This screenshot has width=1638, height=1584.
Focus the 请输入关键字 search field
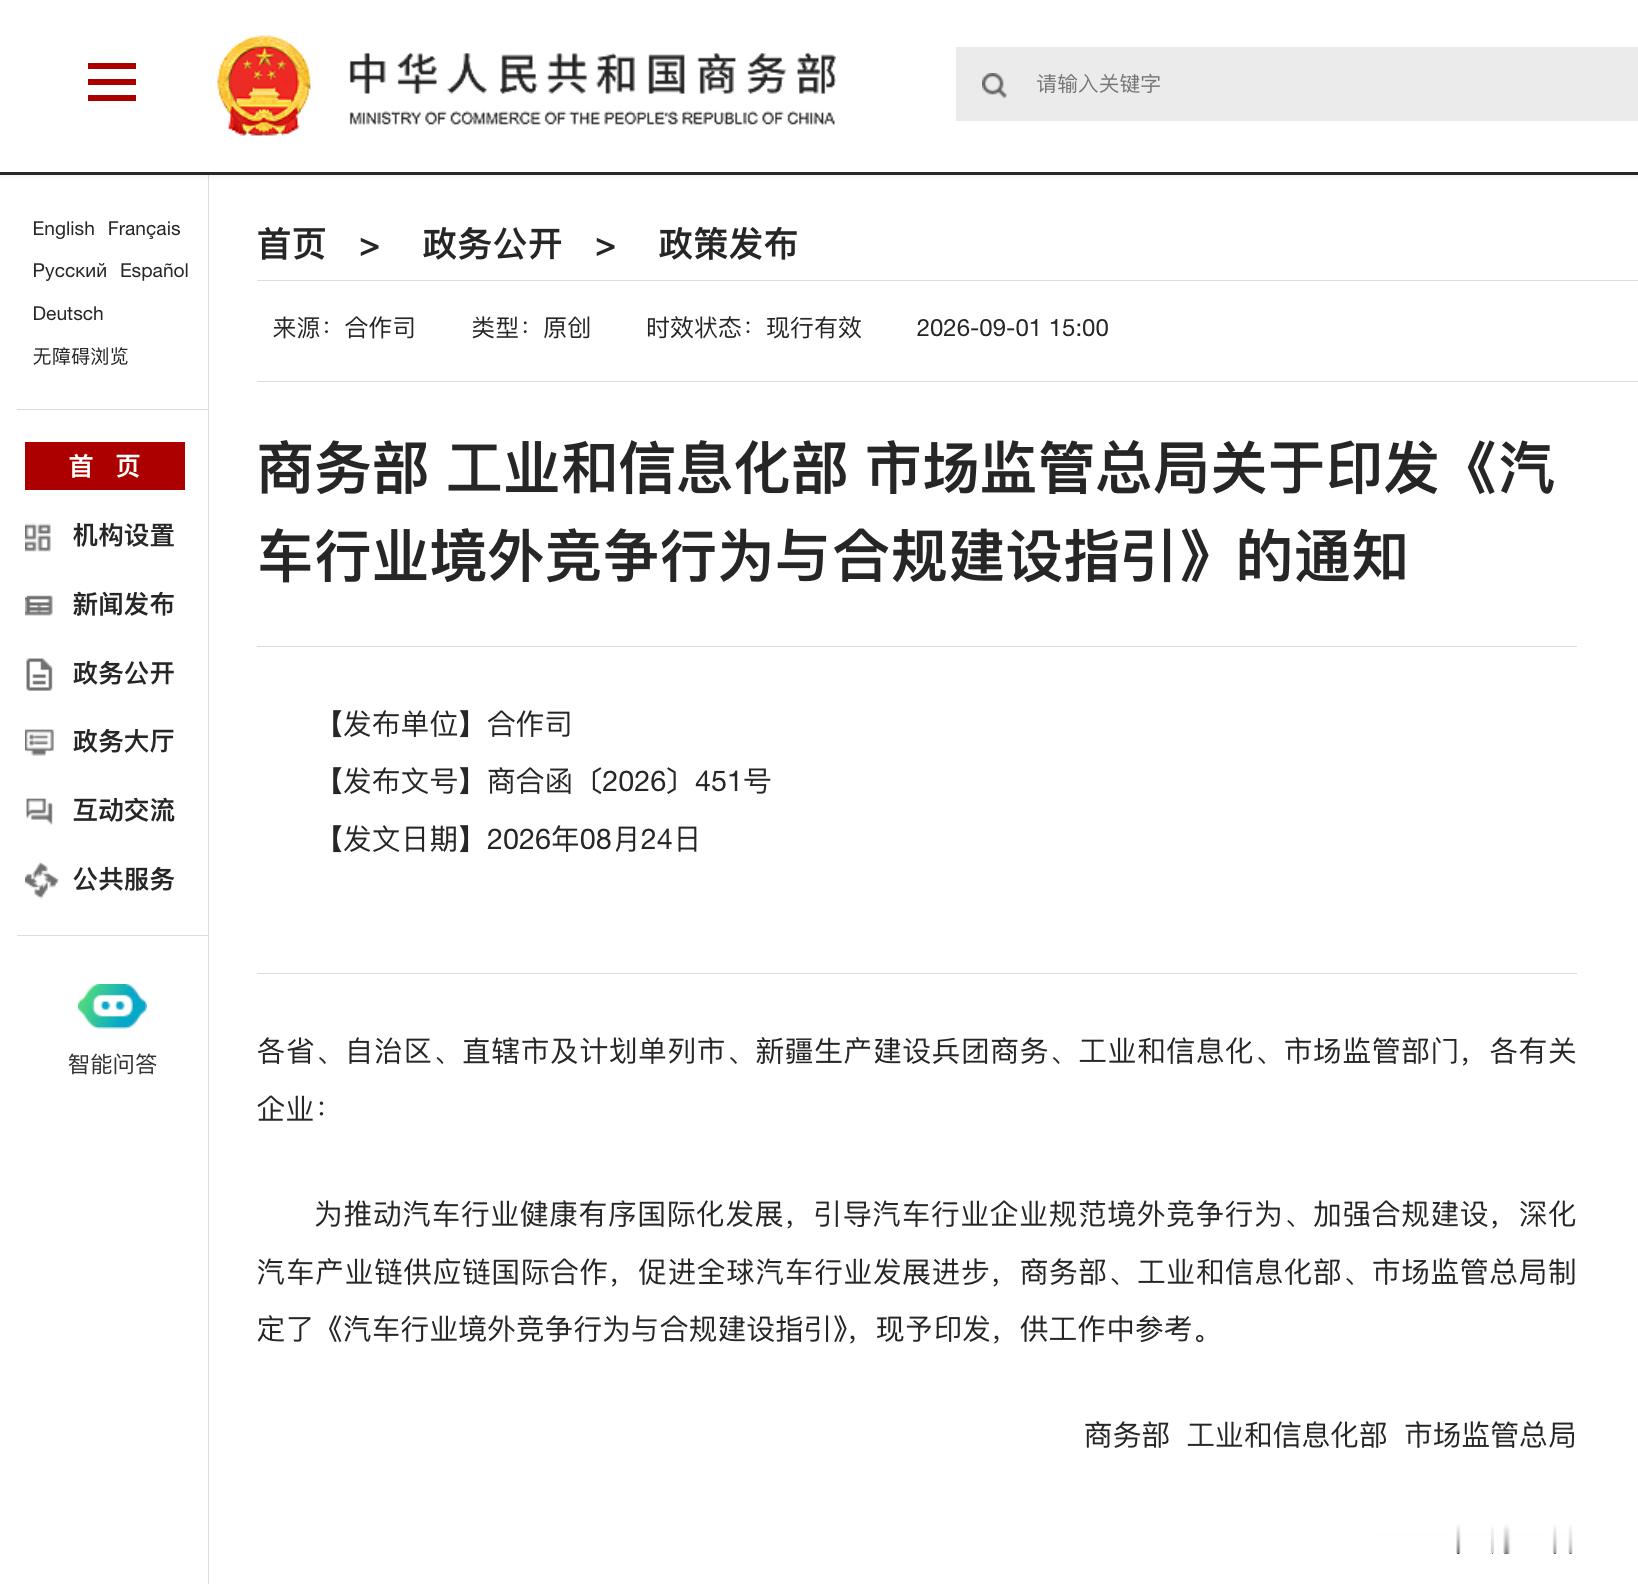1296,84
